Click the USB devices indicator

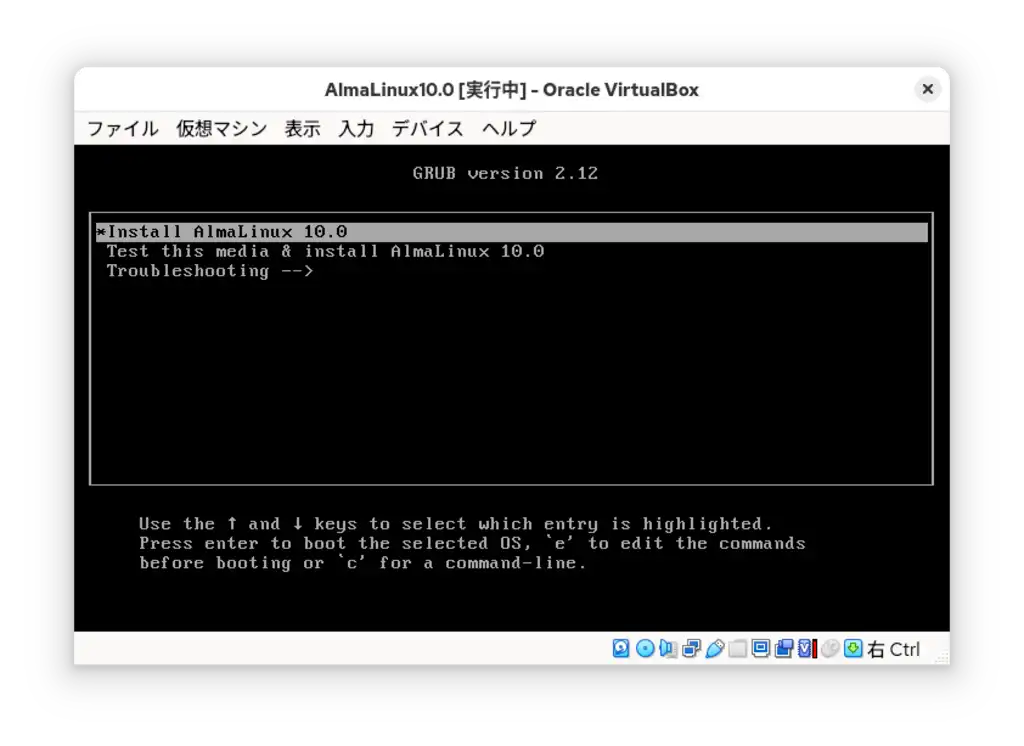pos(716,648)
